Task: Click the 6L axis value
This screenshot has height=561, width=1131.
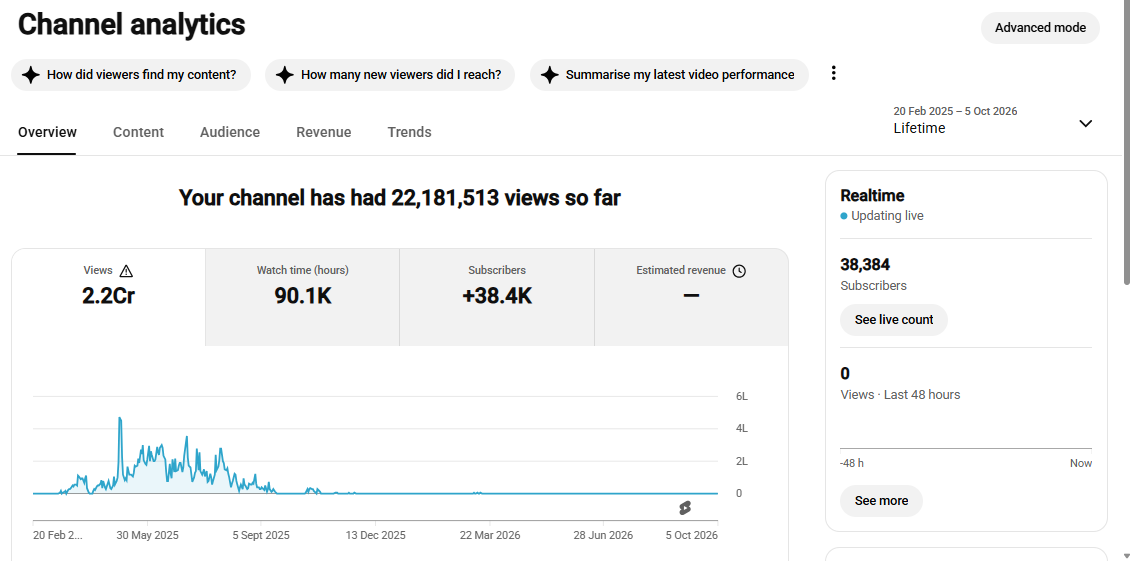Action: coord(739,397)
